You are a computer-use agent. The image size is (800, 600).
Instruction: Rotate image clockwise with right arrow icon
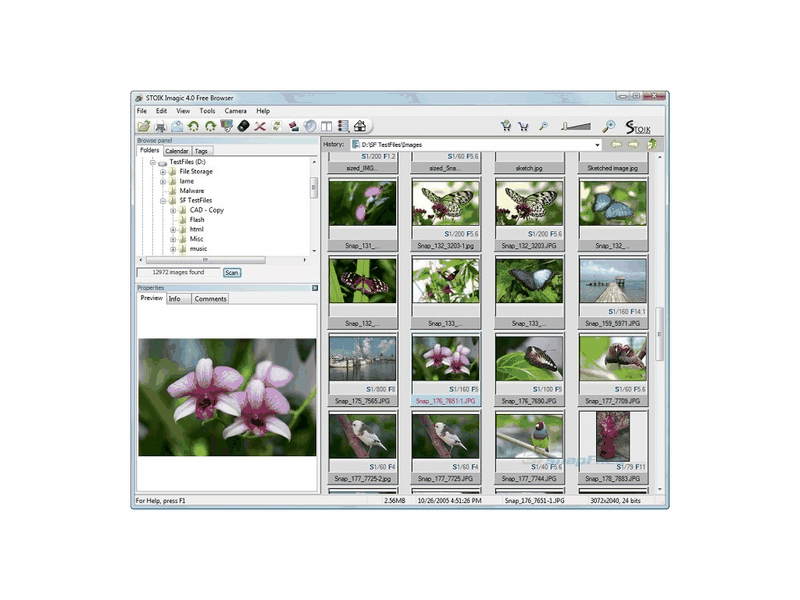[x=210, y=126]
